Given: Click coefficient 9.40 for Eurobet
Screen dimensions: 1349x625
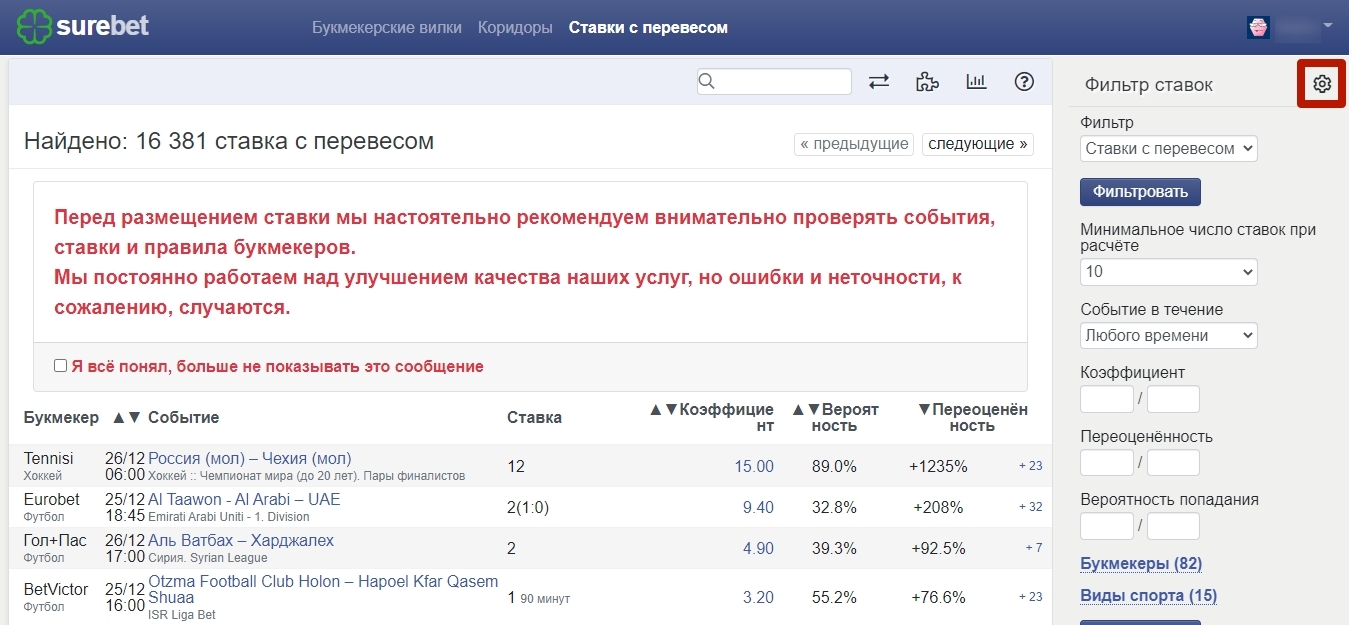Looking at the screenshot, I should click(x=758, y=507).
